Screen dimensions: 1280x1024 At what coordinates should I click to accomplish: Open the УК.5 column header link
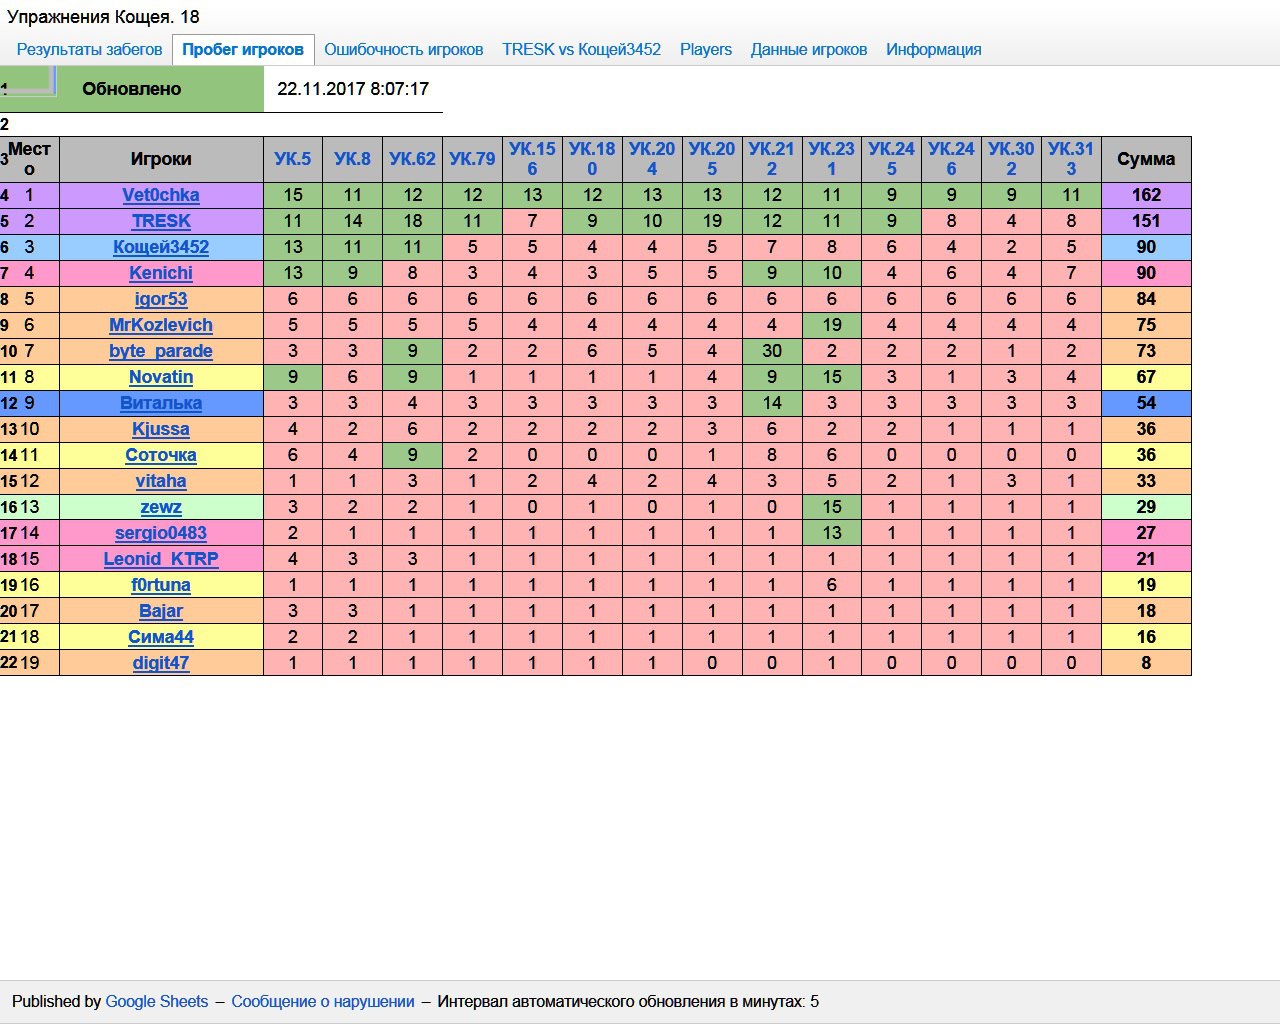[x=293, y=159]
